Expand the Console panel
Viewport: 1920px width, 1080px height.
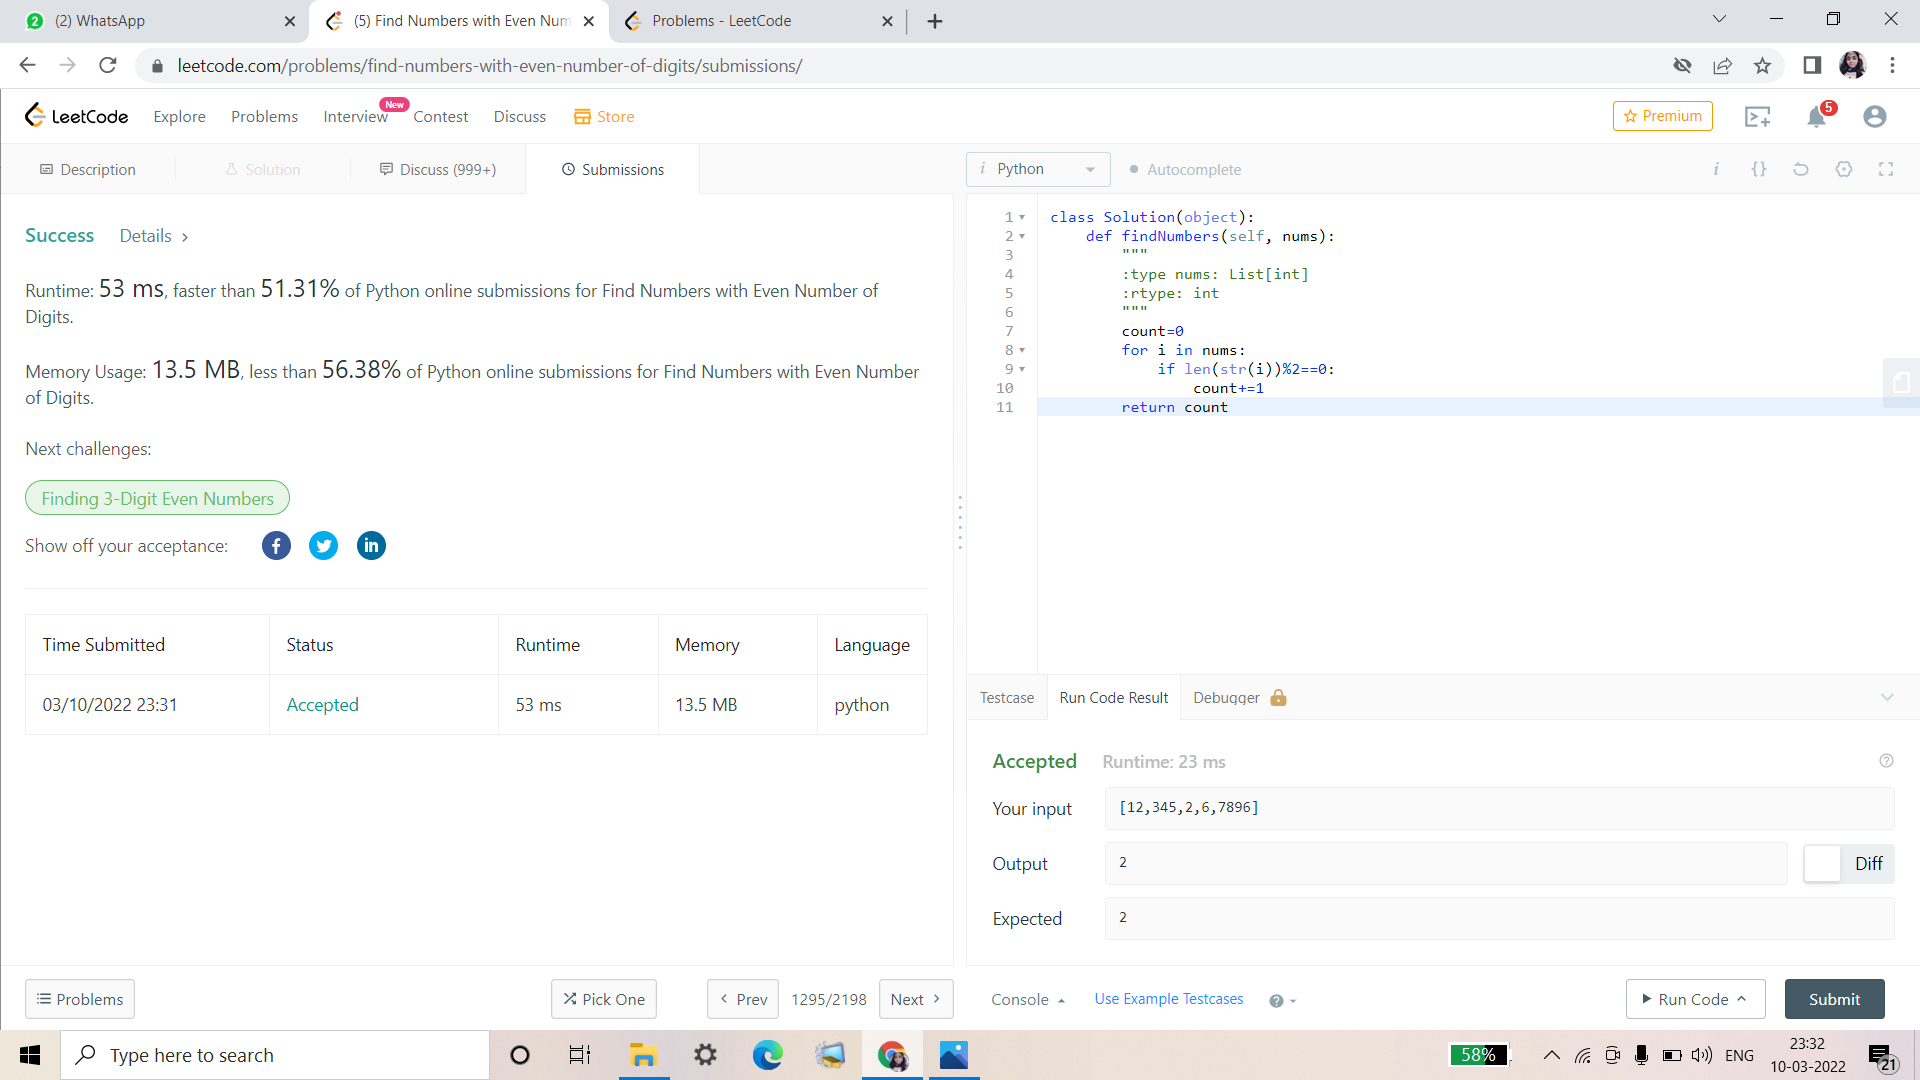click(x=1028, y=999)
